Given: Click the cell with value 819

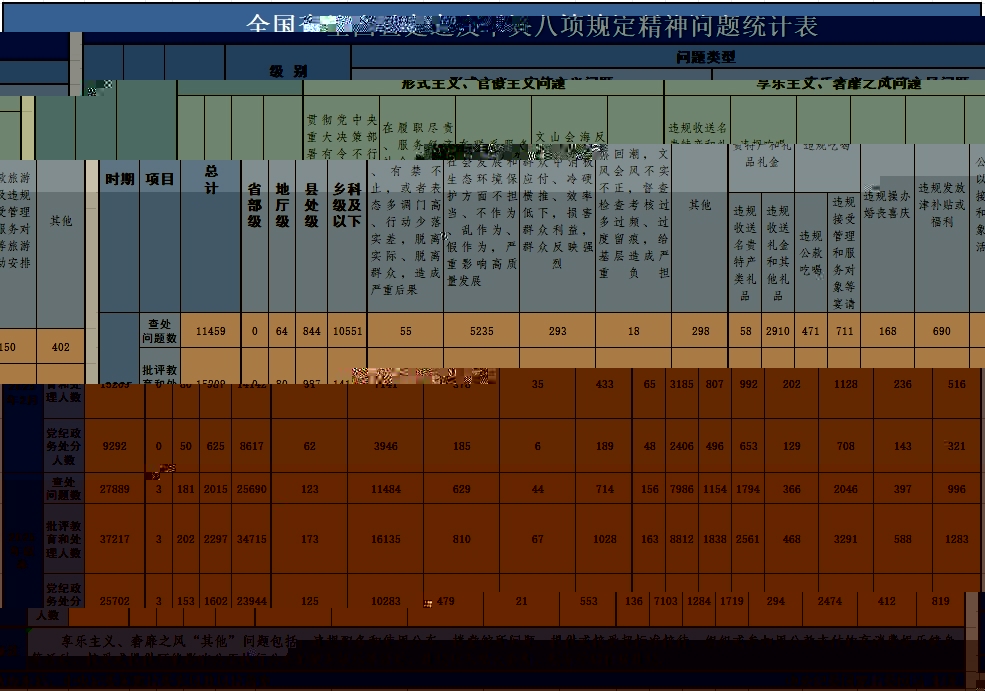Looking at the screenshot, I should (x=940, y=601).
